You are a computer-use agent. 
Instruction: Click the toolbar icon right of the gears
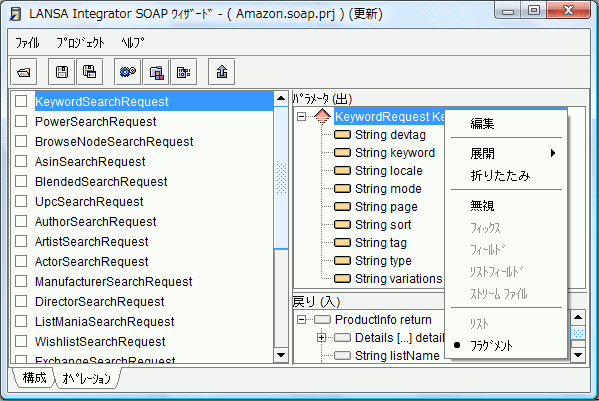[156, 72]
